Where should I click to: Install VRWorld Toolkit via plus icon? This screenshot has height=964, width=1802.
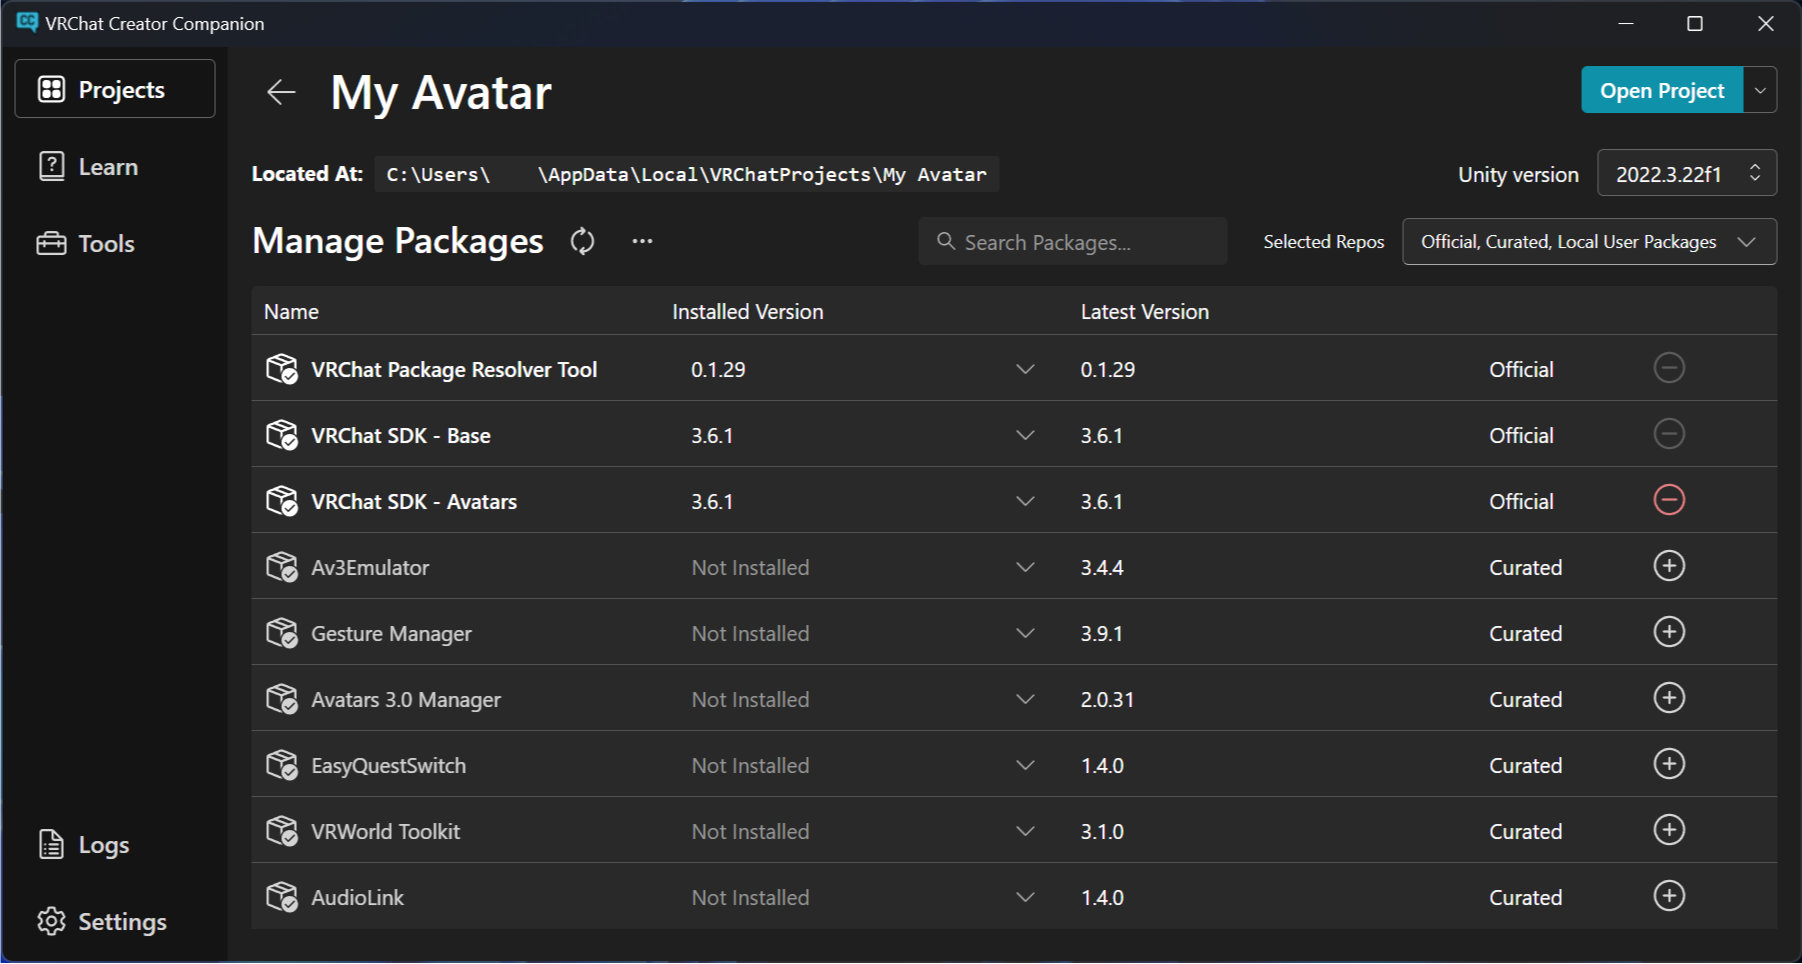tap(1669, 830)
